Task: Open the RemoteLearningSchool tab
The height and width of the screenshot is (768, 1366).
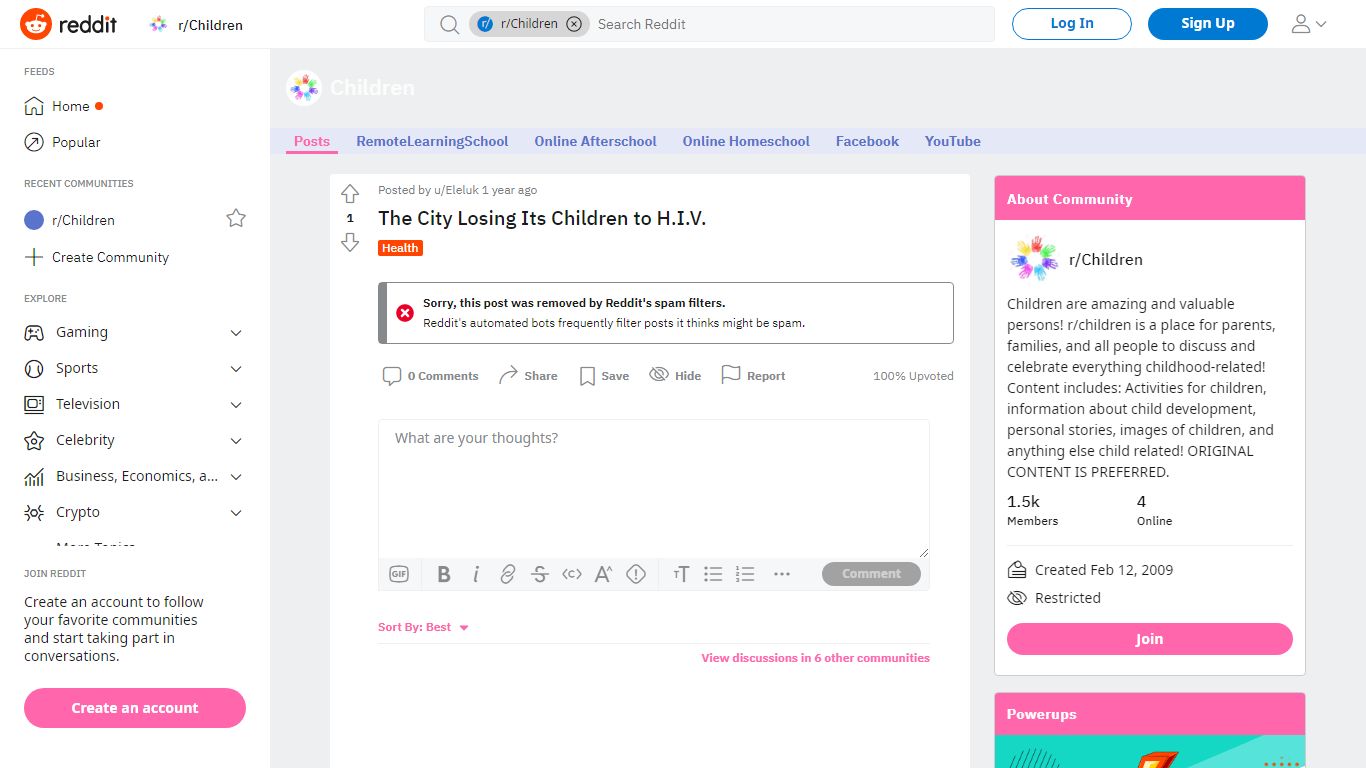Action: [x=432, y=141]
